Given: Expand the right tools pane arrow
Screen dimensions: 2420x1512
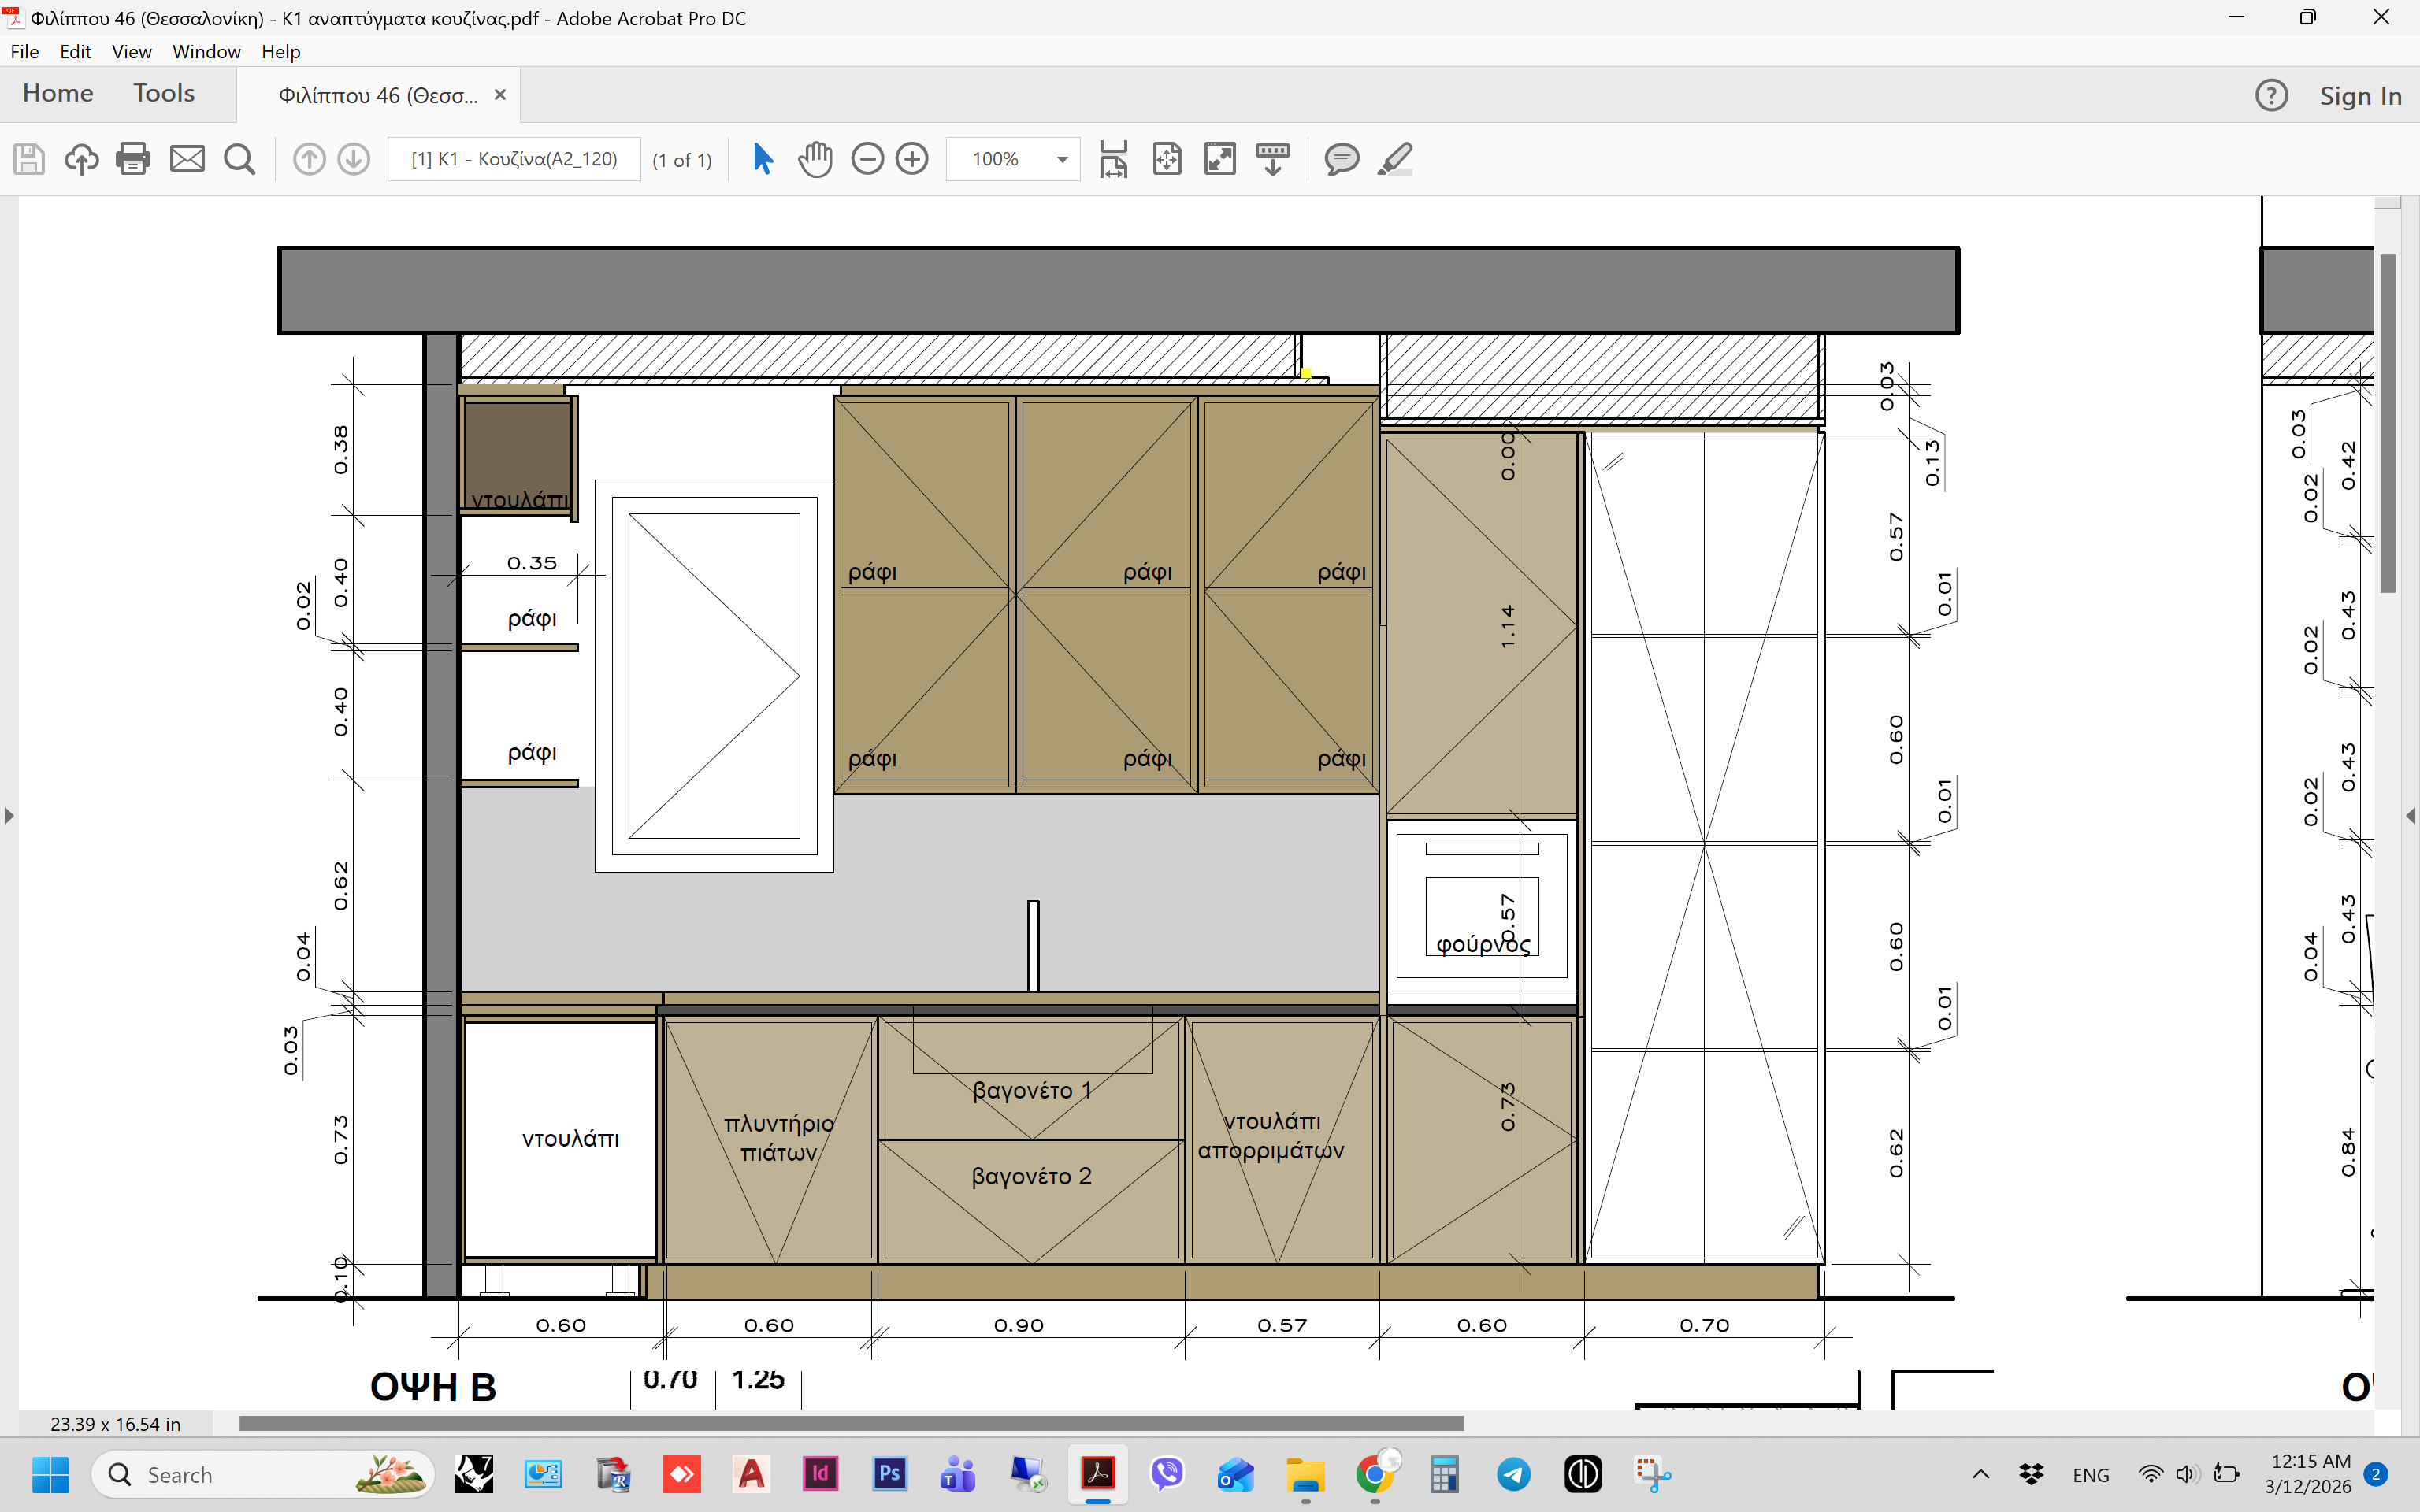Looking at the screenshot, I should (x=2410, y=816).
